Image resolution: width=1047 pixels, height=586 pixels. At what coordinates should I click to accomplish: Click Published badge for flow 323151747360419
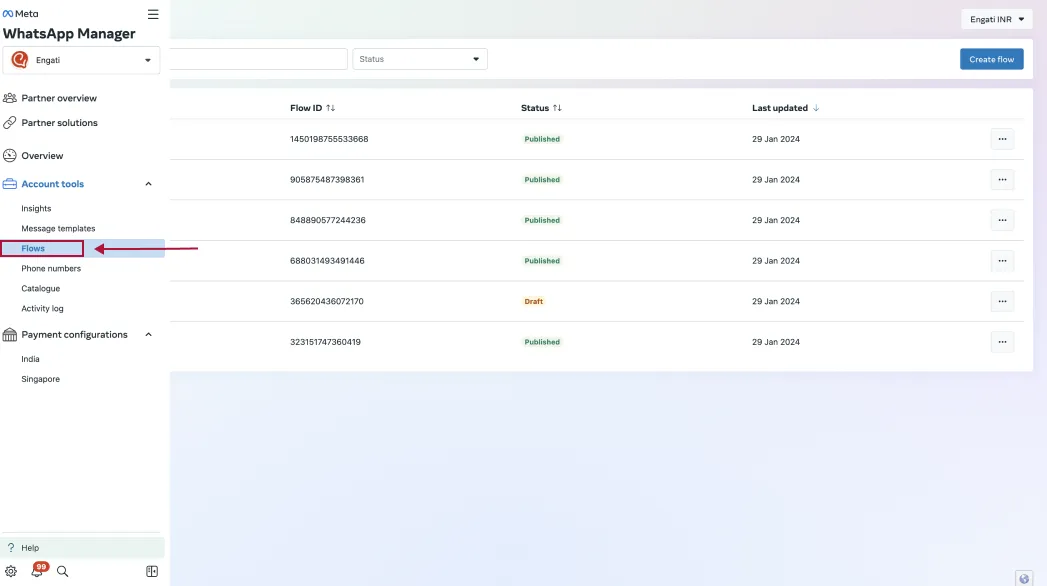542,342
